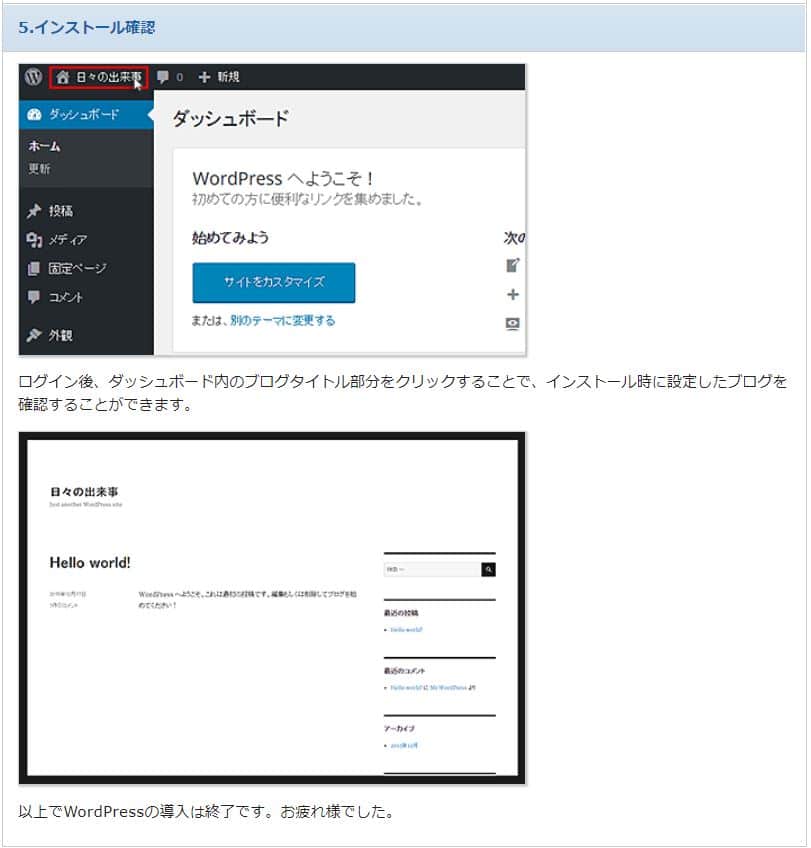Open 更新 in the dashboard submenu
Image resolution: width=811 pixels, height=848 pixels.
click(40, 168)
